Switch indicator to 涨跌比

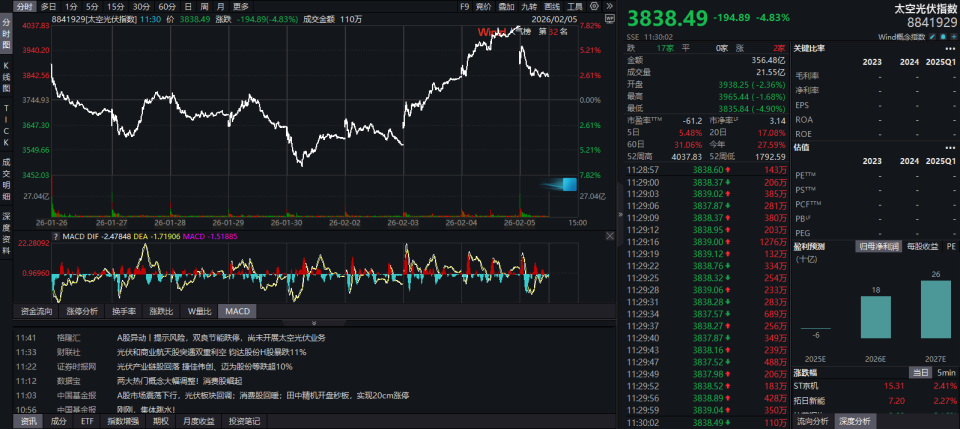[162, 311]
